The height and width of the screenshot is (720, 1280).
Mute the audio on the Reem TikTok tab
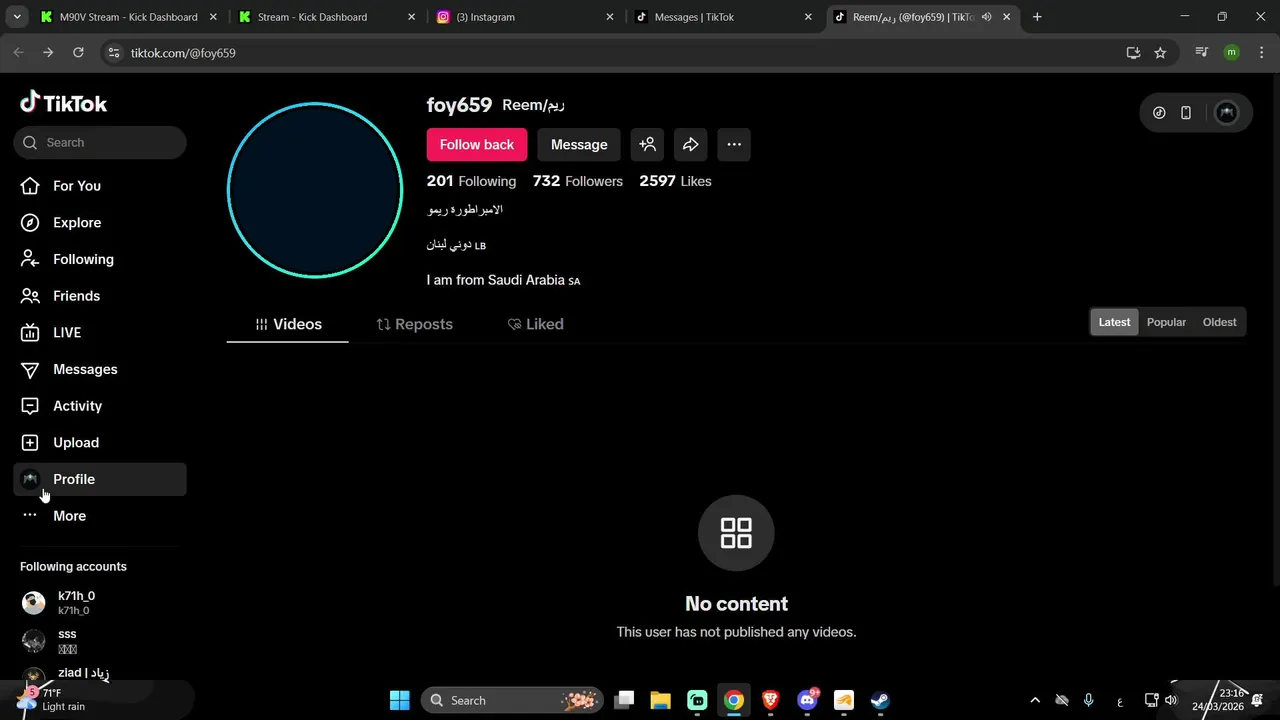coord(987,17)
